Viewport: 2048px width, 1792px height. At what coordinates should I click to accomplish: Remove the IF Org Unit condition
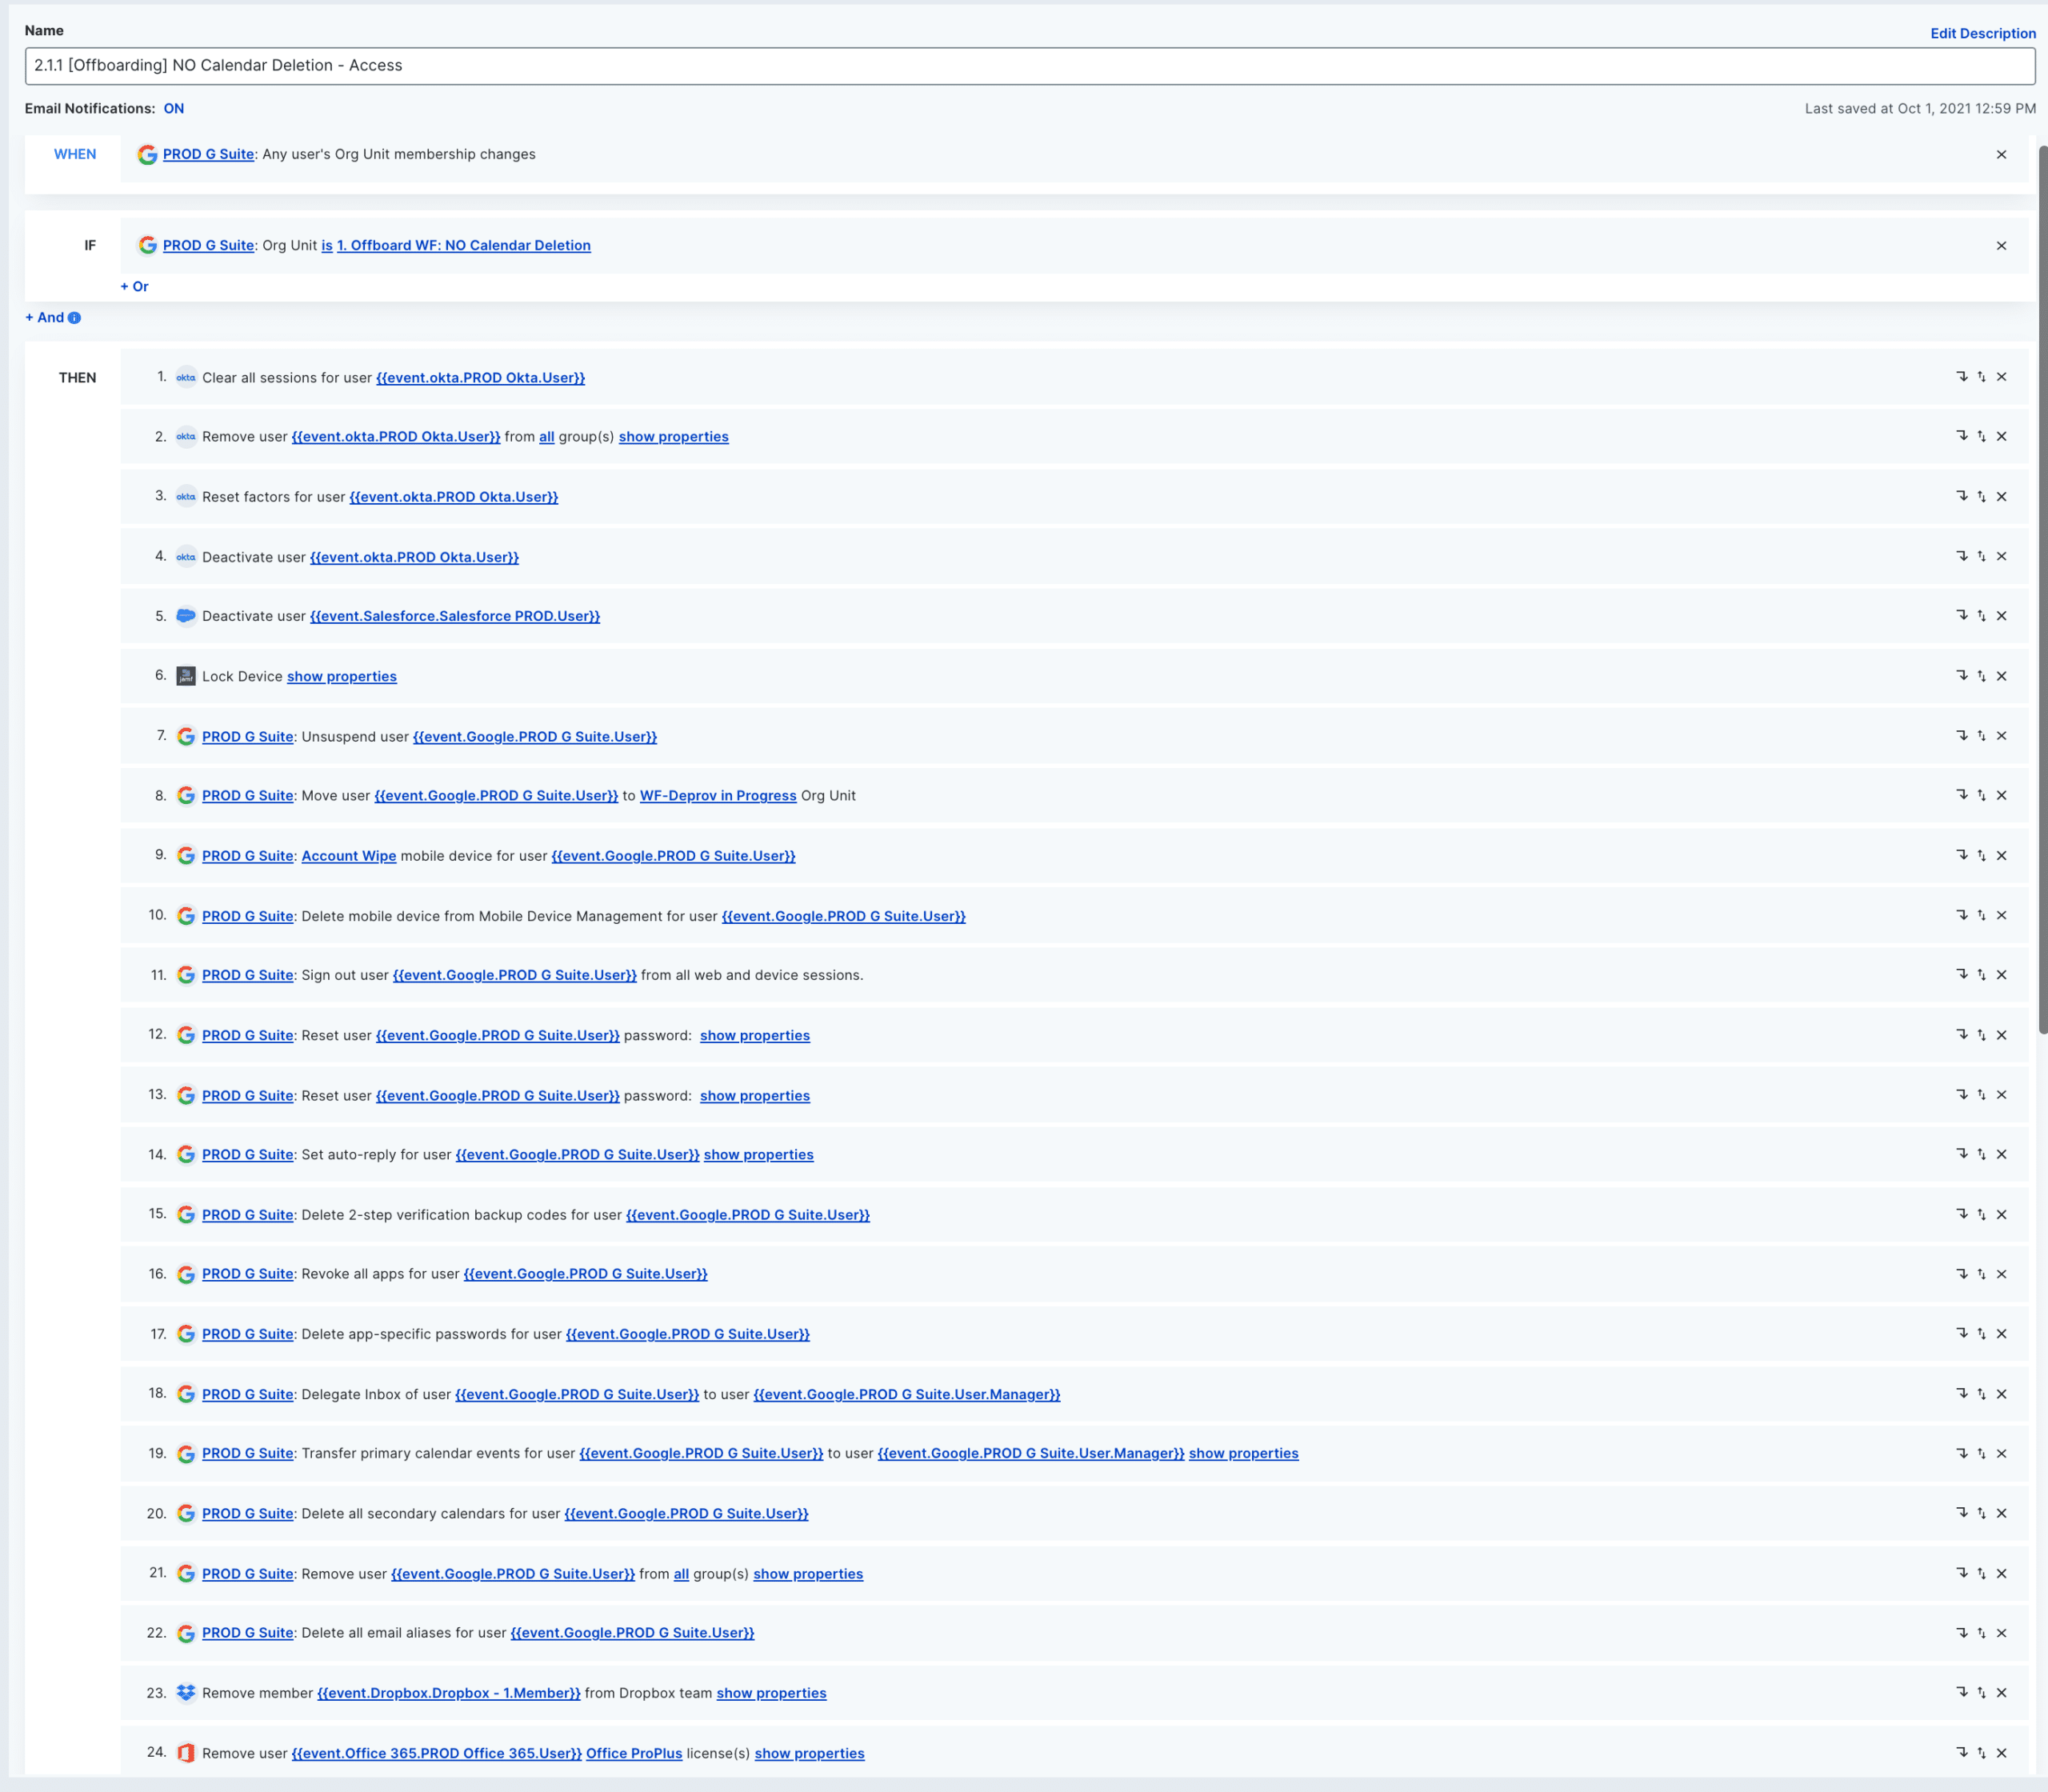[2001, 246]
